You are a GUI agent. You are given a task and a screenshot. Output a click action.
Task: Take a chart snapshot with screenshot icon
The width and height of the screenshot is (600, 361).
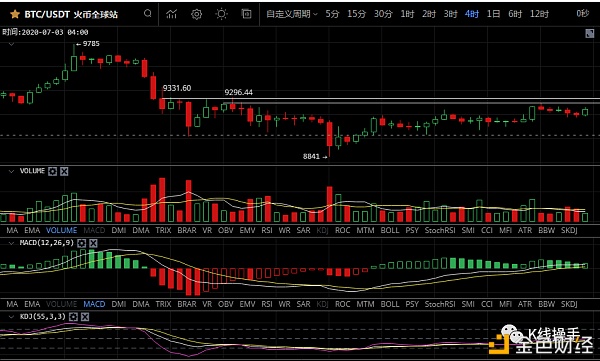[247, 14]
